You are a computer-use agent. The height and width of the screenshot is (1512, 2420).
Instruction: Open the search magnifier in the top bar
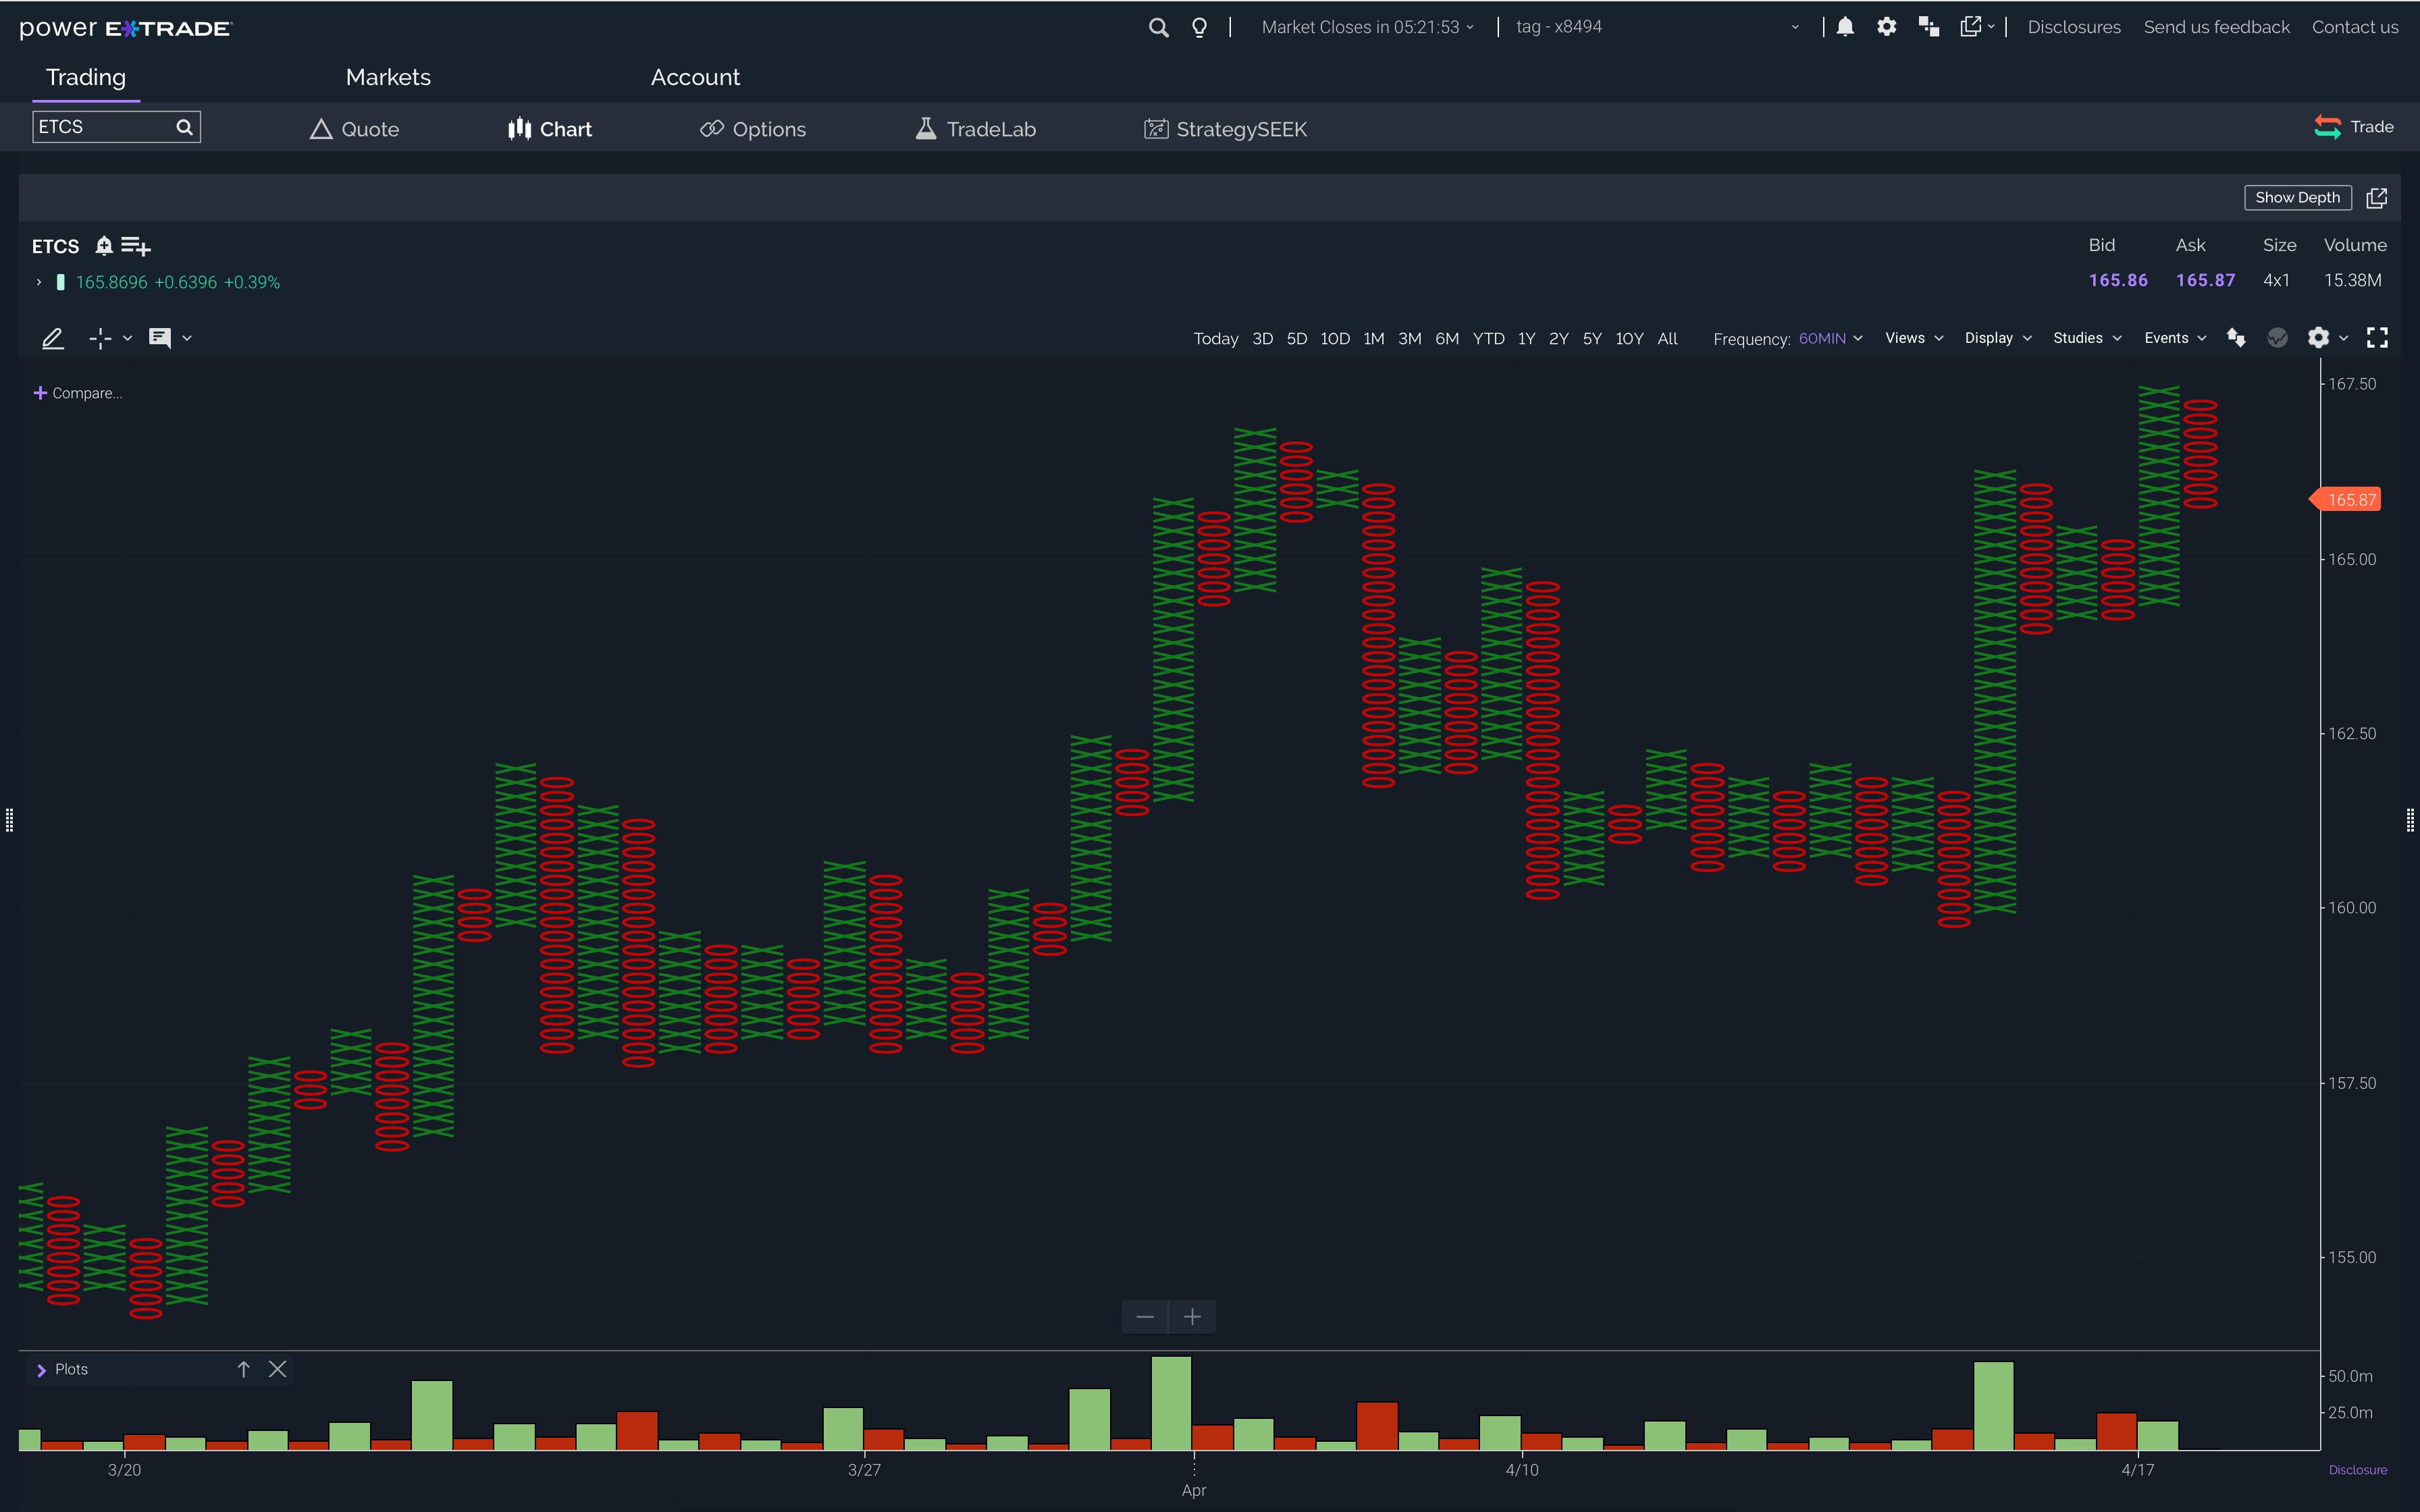(x=1158, y=27)
